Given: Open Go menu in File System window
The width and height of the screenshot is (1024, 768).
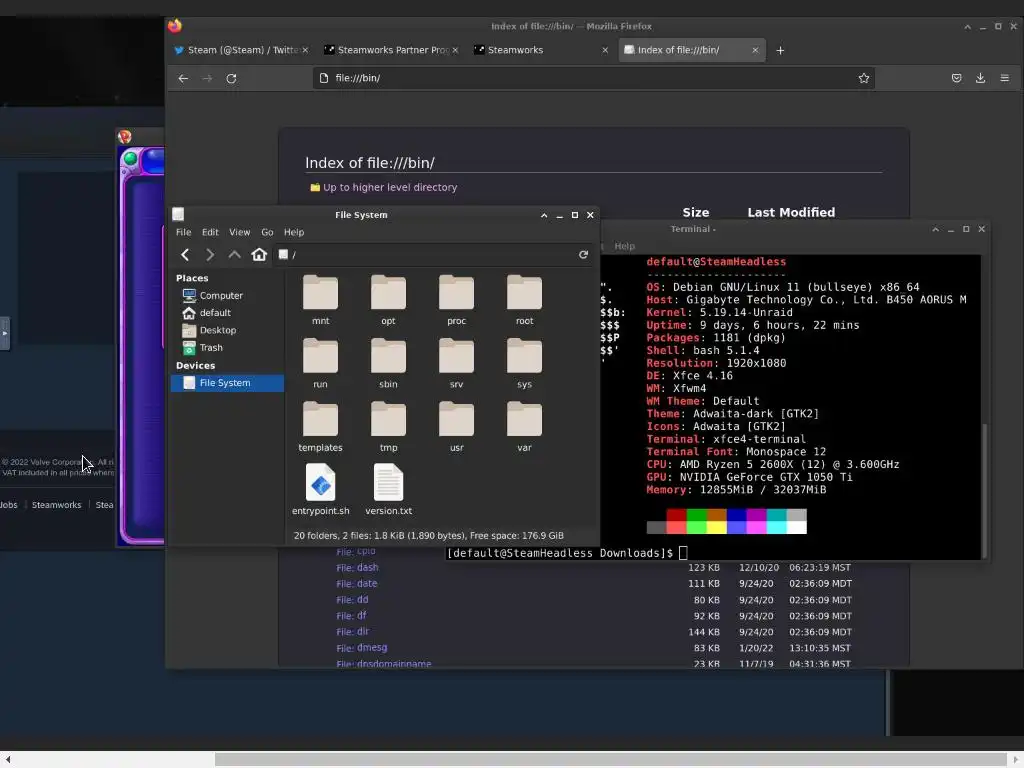Looking at the screenshot, I should [x=267, y=232].
